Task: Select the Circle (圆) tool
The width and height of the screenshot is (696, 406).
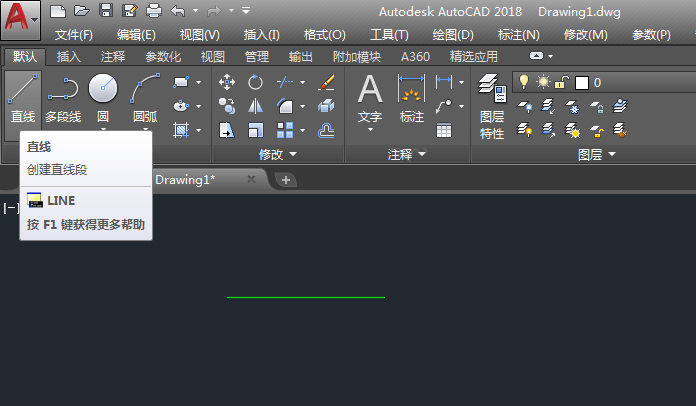Action: pyautogui.click(x=103, y=99)
